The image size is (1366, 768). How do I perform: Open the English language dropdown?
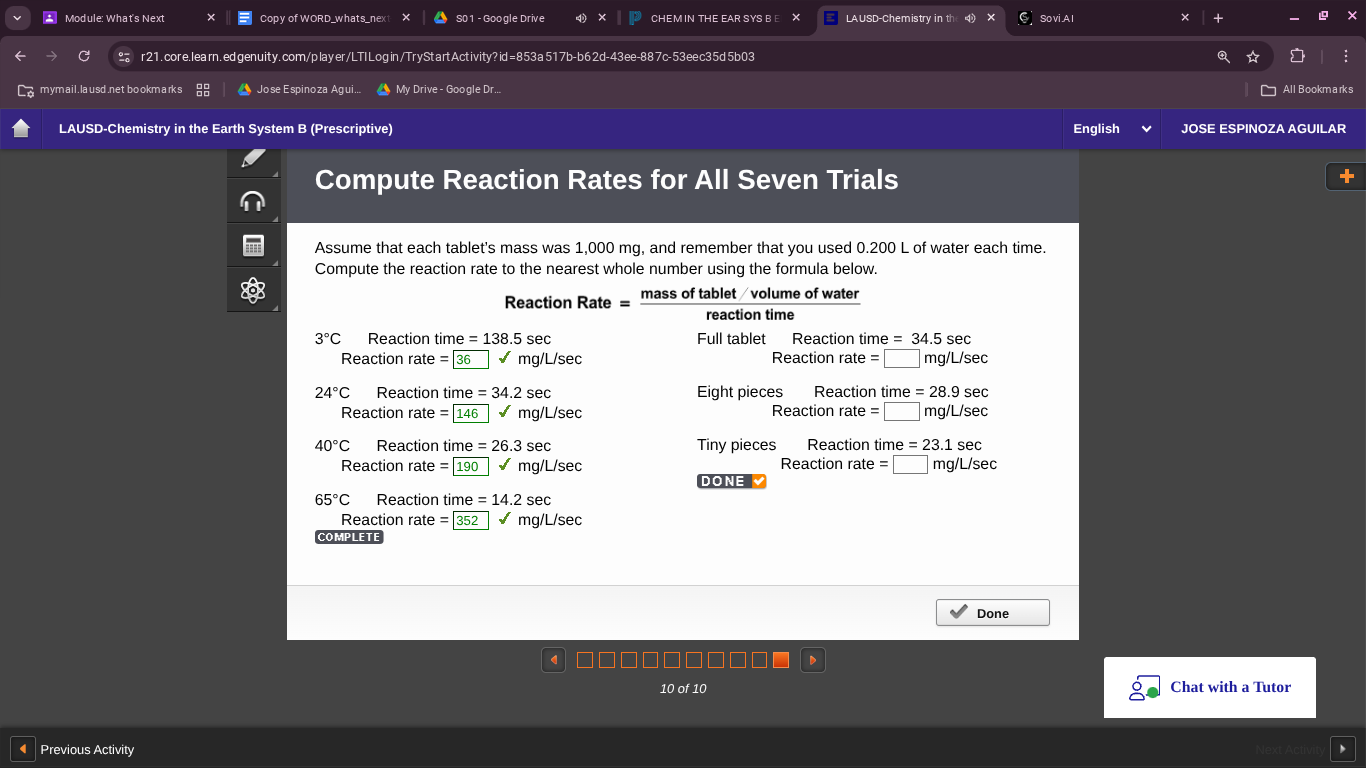coord(1111,128)
